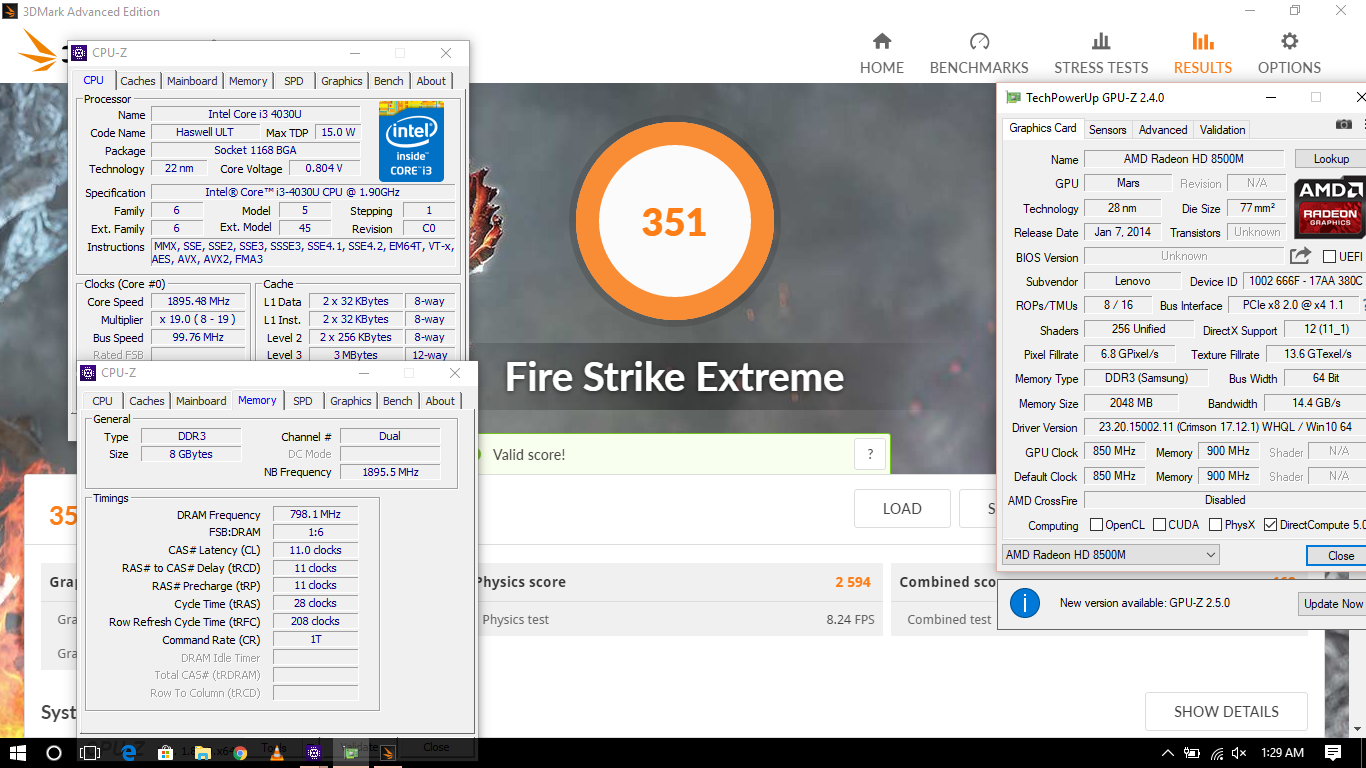Open Microsoft Store from taskbar

[165, 752]
